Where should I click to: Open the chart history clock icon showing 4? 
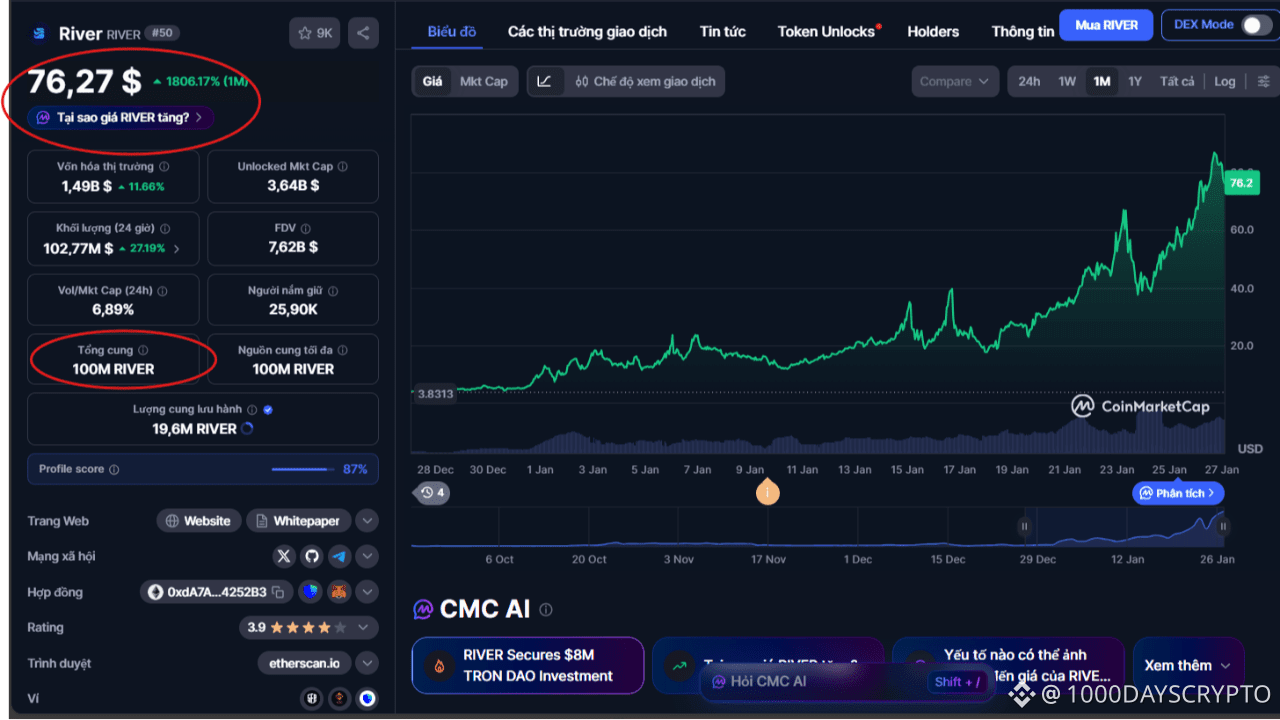(x=430, y=492)
